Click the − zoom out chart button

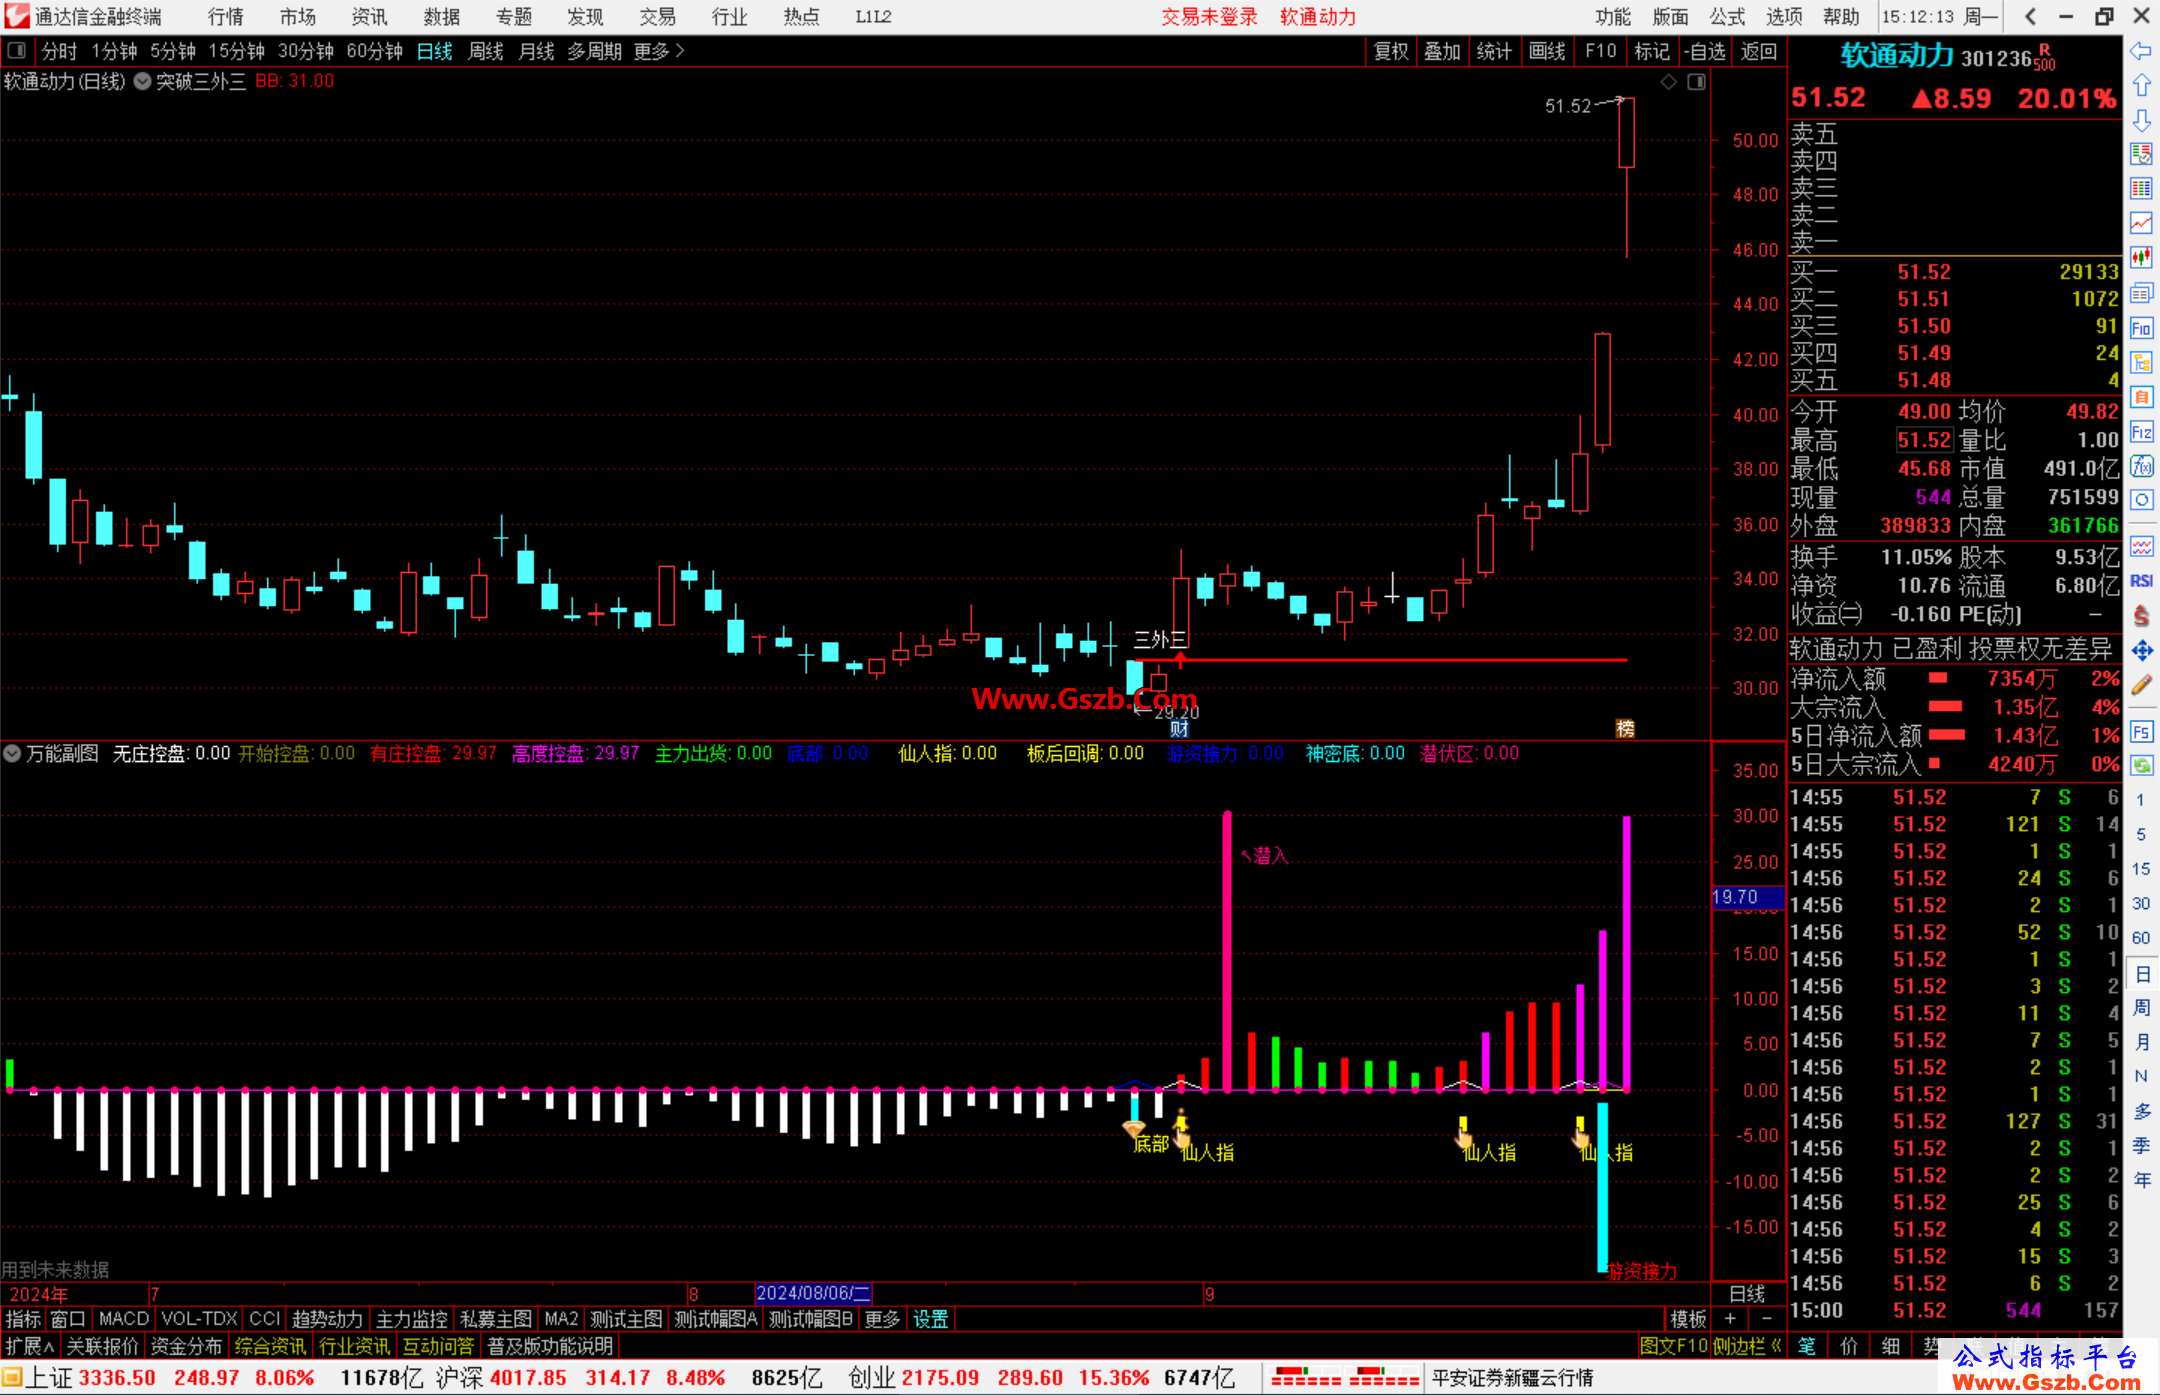pos(1766,1319)
